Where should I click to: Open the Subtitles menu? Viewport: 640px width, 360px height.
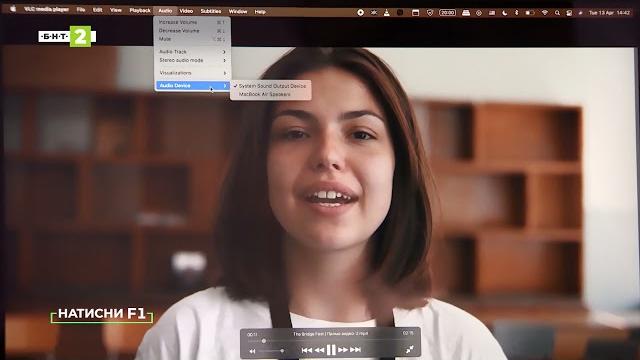click(211, 11)
